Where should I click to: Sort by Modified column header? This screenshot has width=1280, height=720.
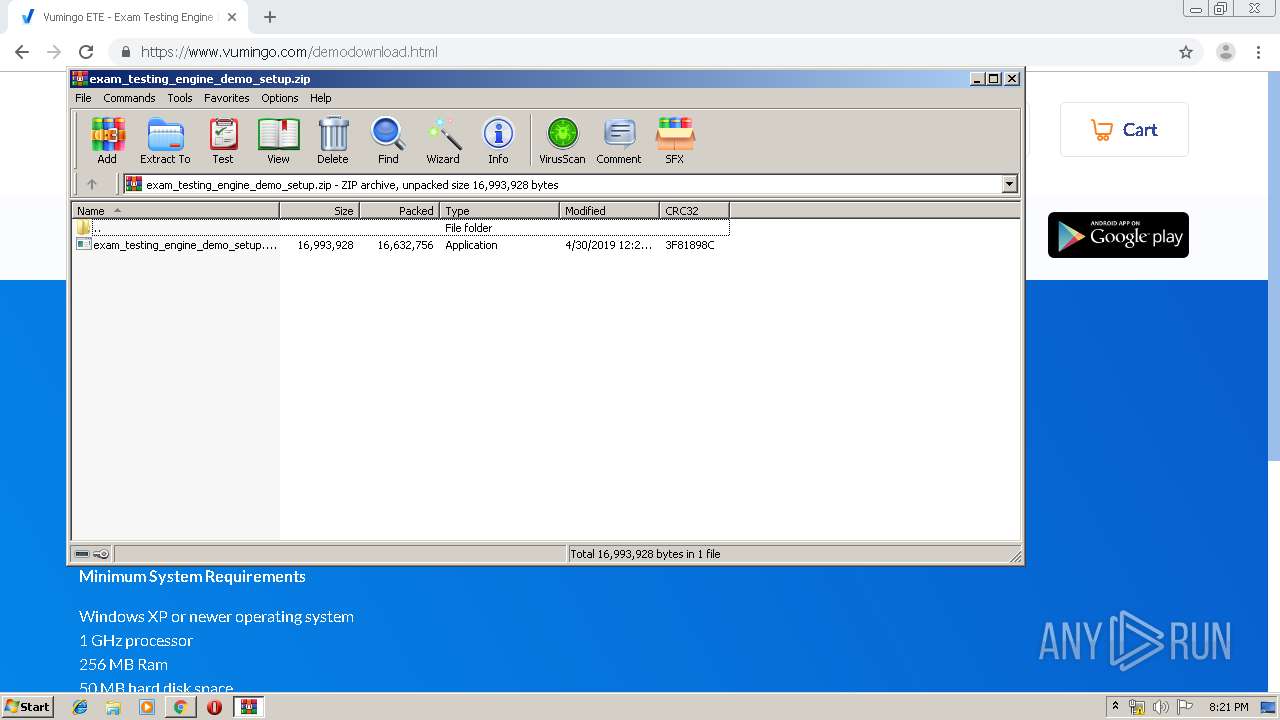609,211
